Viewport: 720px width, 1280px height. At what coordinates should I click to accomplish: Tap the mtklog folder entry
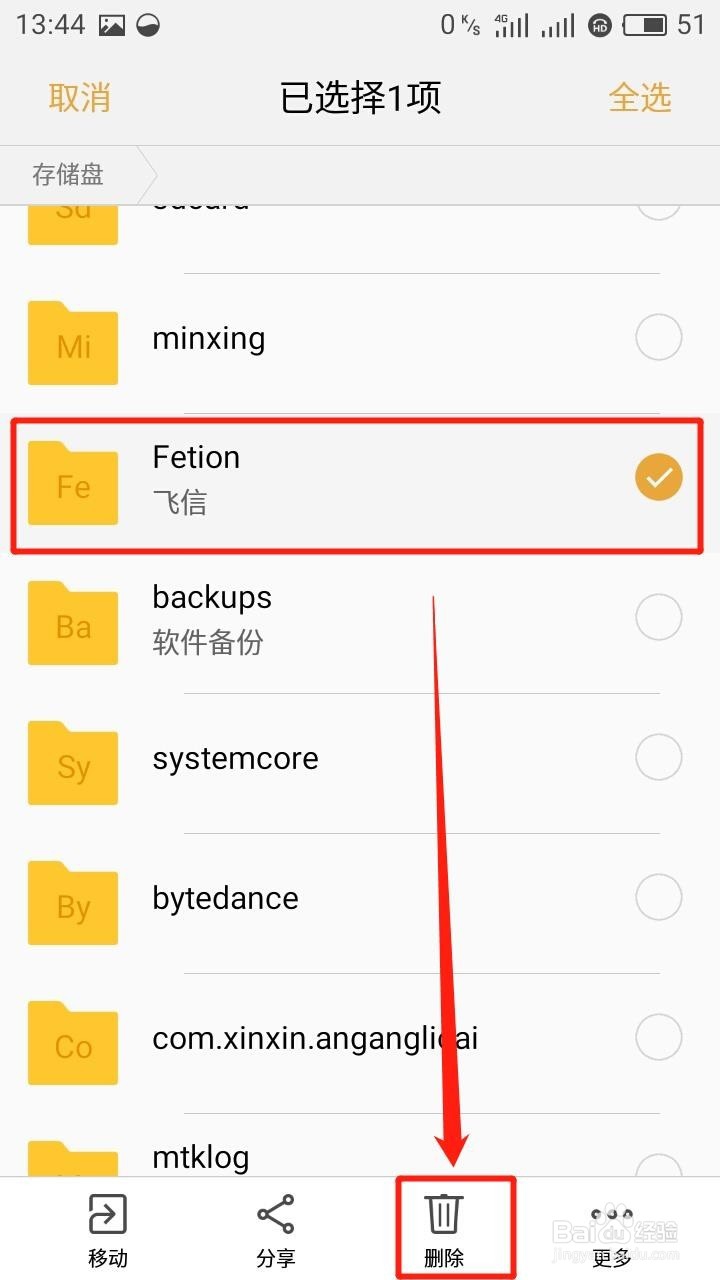[x=201, y=1158]
